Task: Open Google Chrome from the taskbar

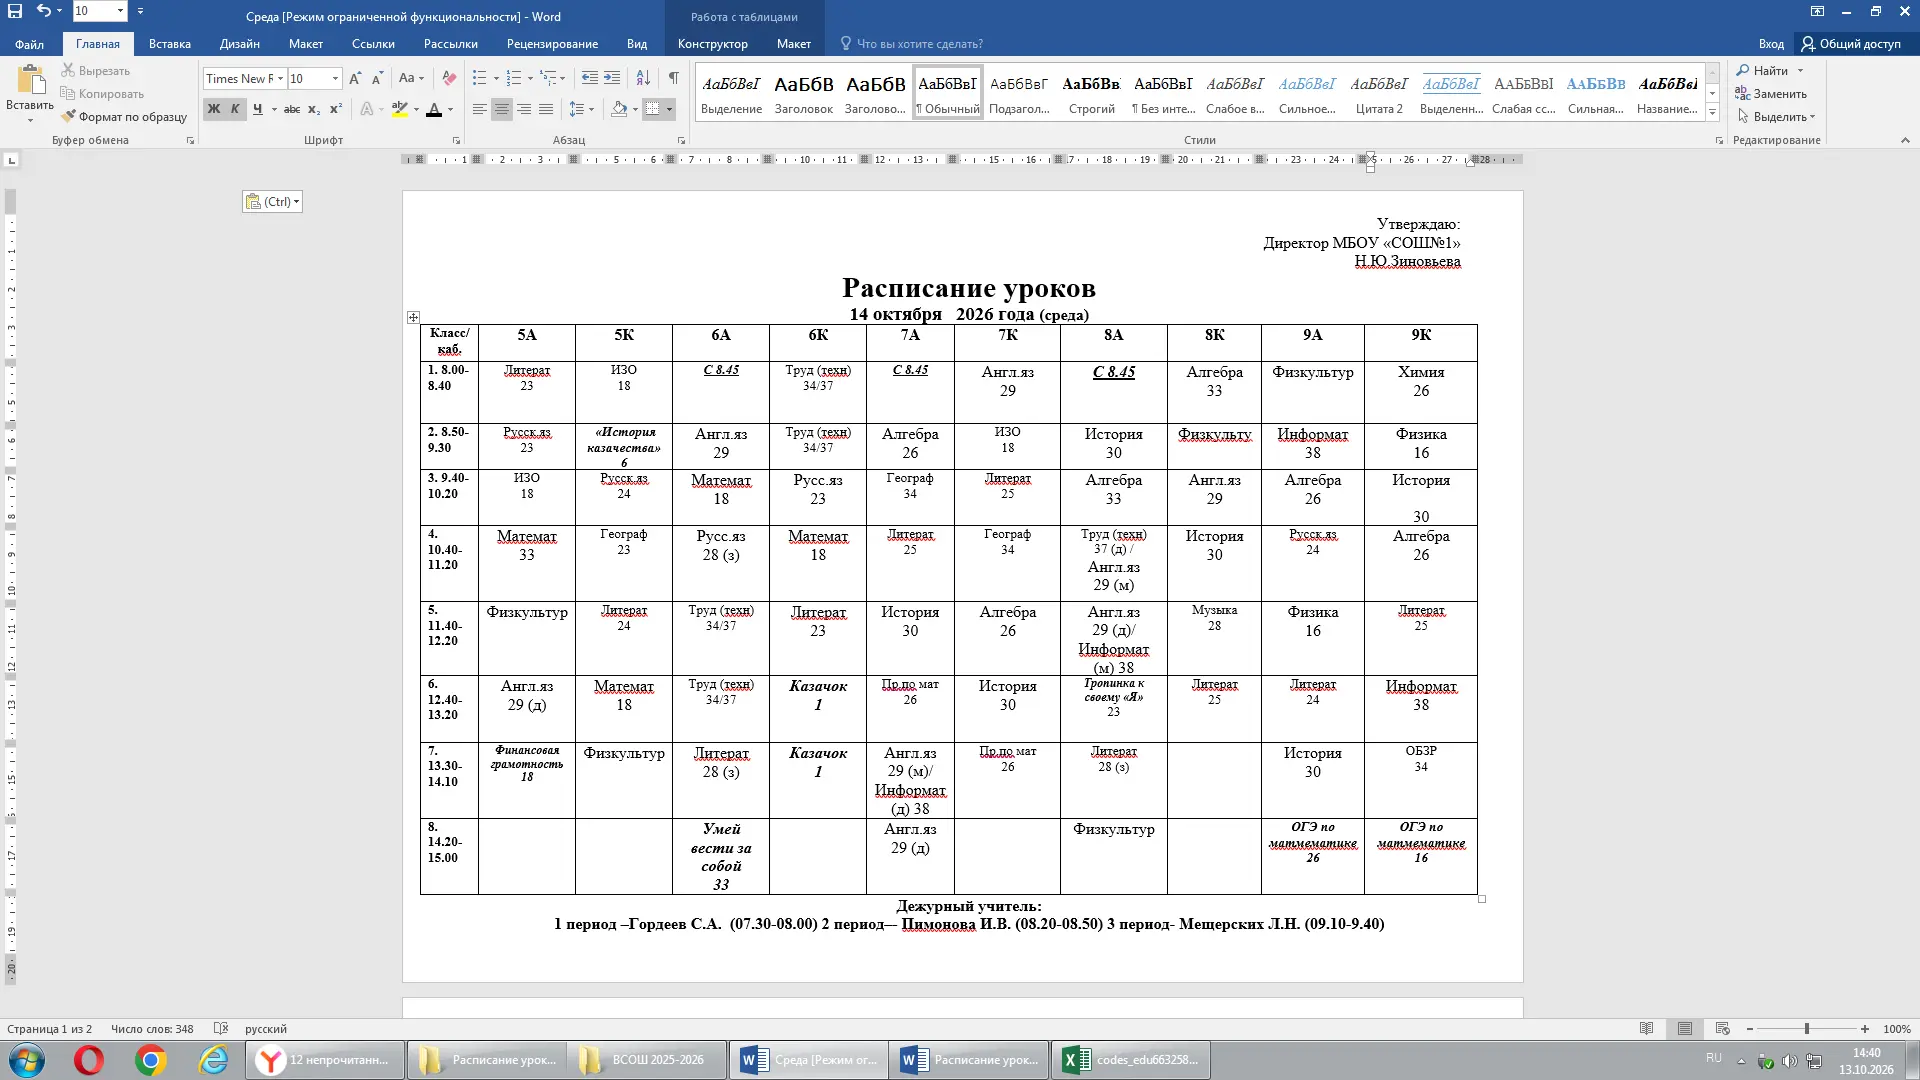Action: [151, 1060]
